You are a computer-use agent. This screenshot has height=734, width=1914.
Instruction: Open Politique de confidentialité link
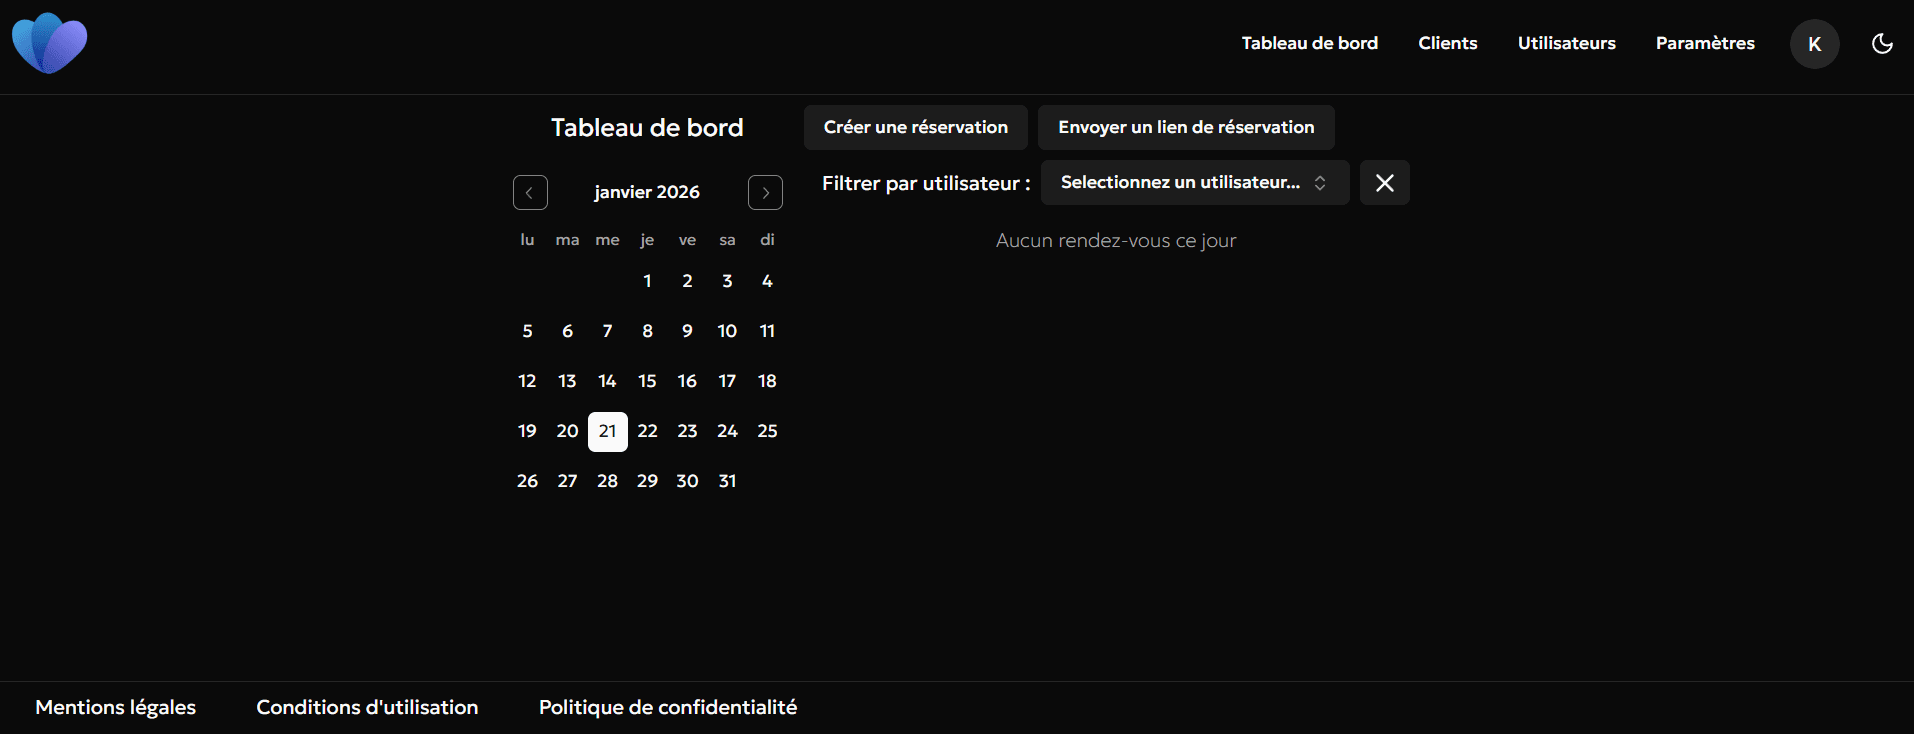(x=667, y=707)
